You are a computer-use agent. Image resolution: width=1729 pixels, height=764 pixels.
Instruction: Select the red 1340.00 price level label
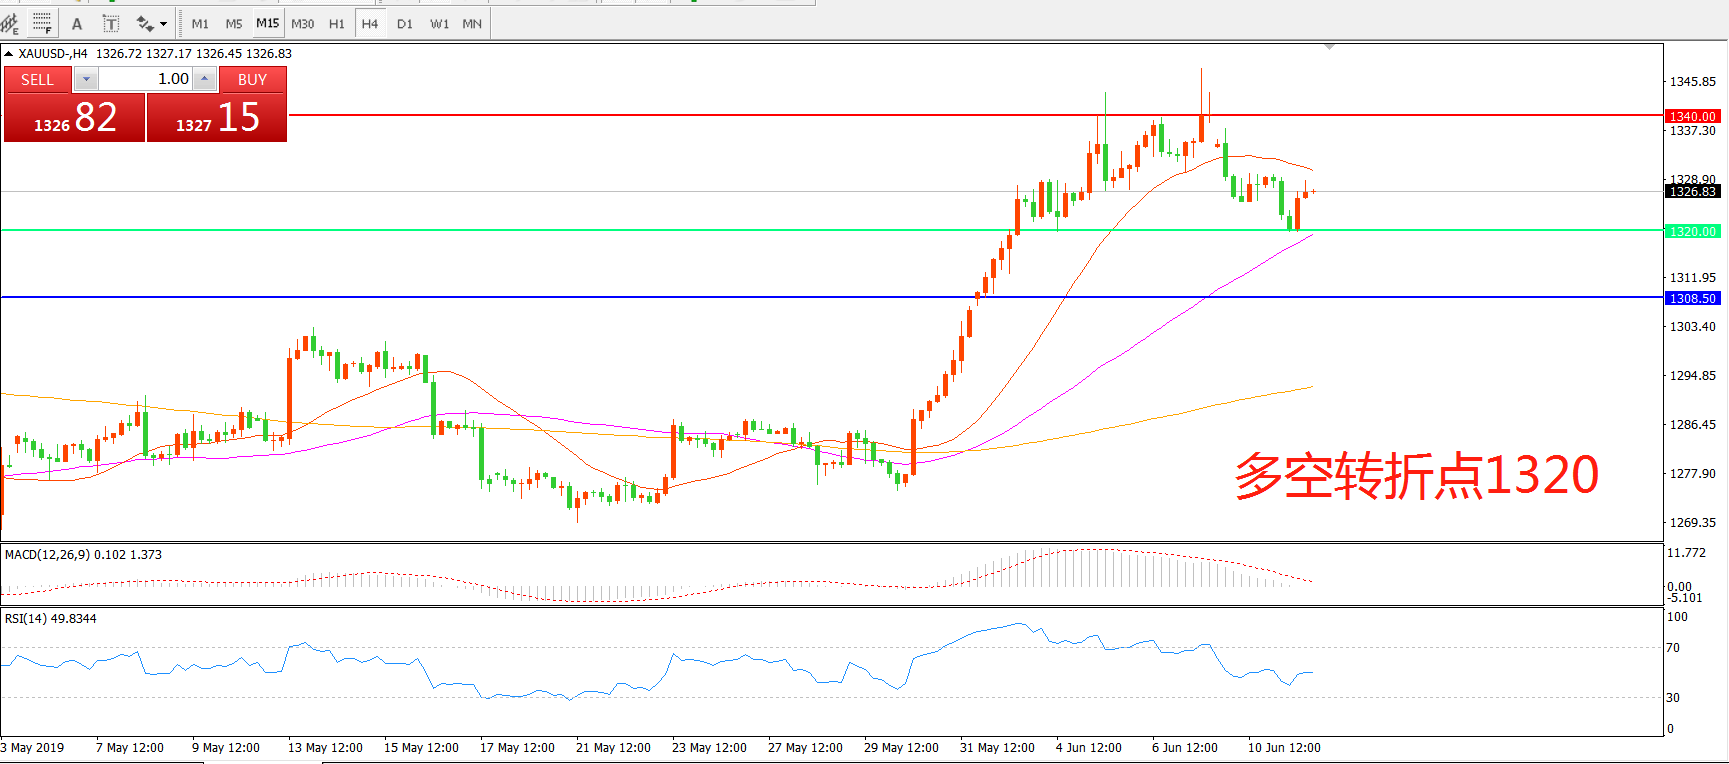click(1692, 116)
